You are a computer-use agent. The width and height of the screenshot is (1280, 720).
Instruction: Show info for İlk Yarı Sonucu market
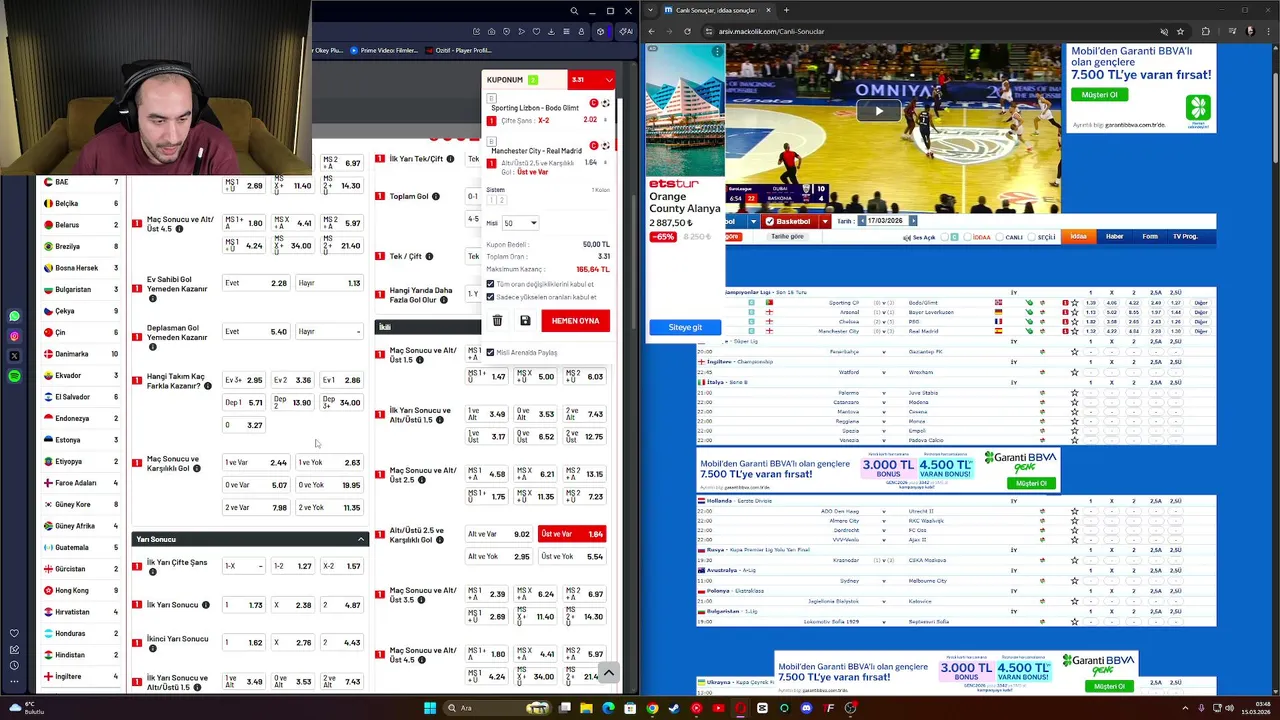point(206,605)
